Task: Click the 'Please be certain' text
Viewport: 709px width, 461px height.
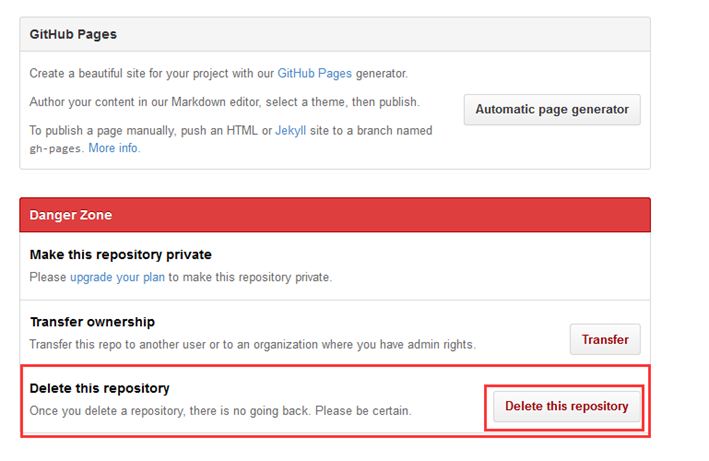Action: click(365, 410)
